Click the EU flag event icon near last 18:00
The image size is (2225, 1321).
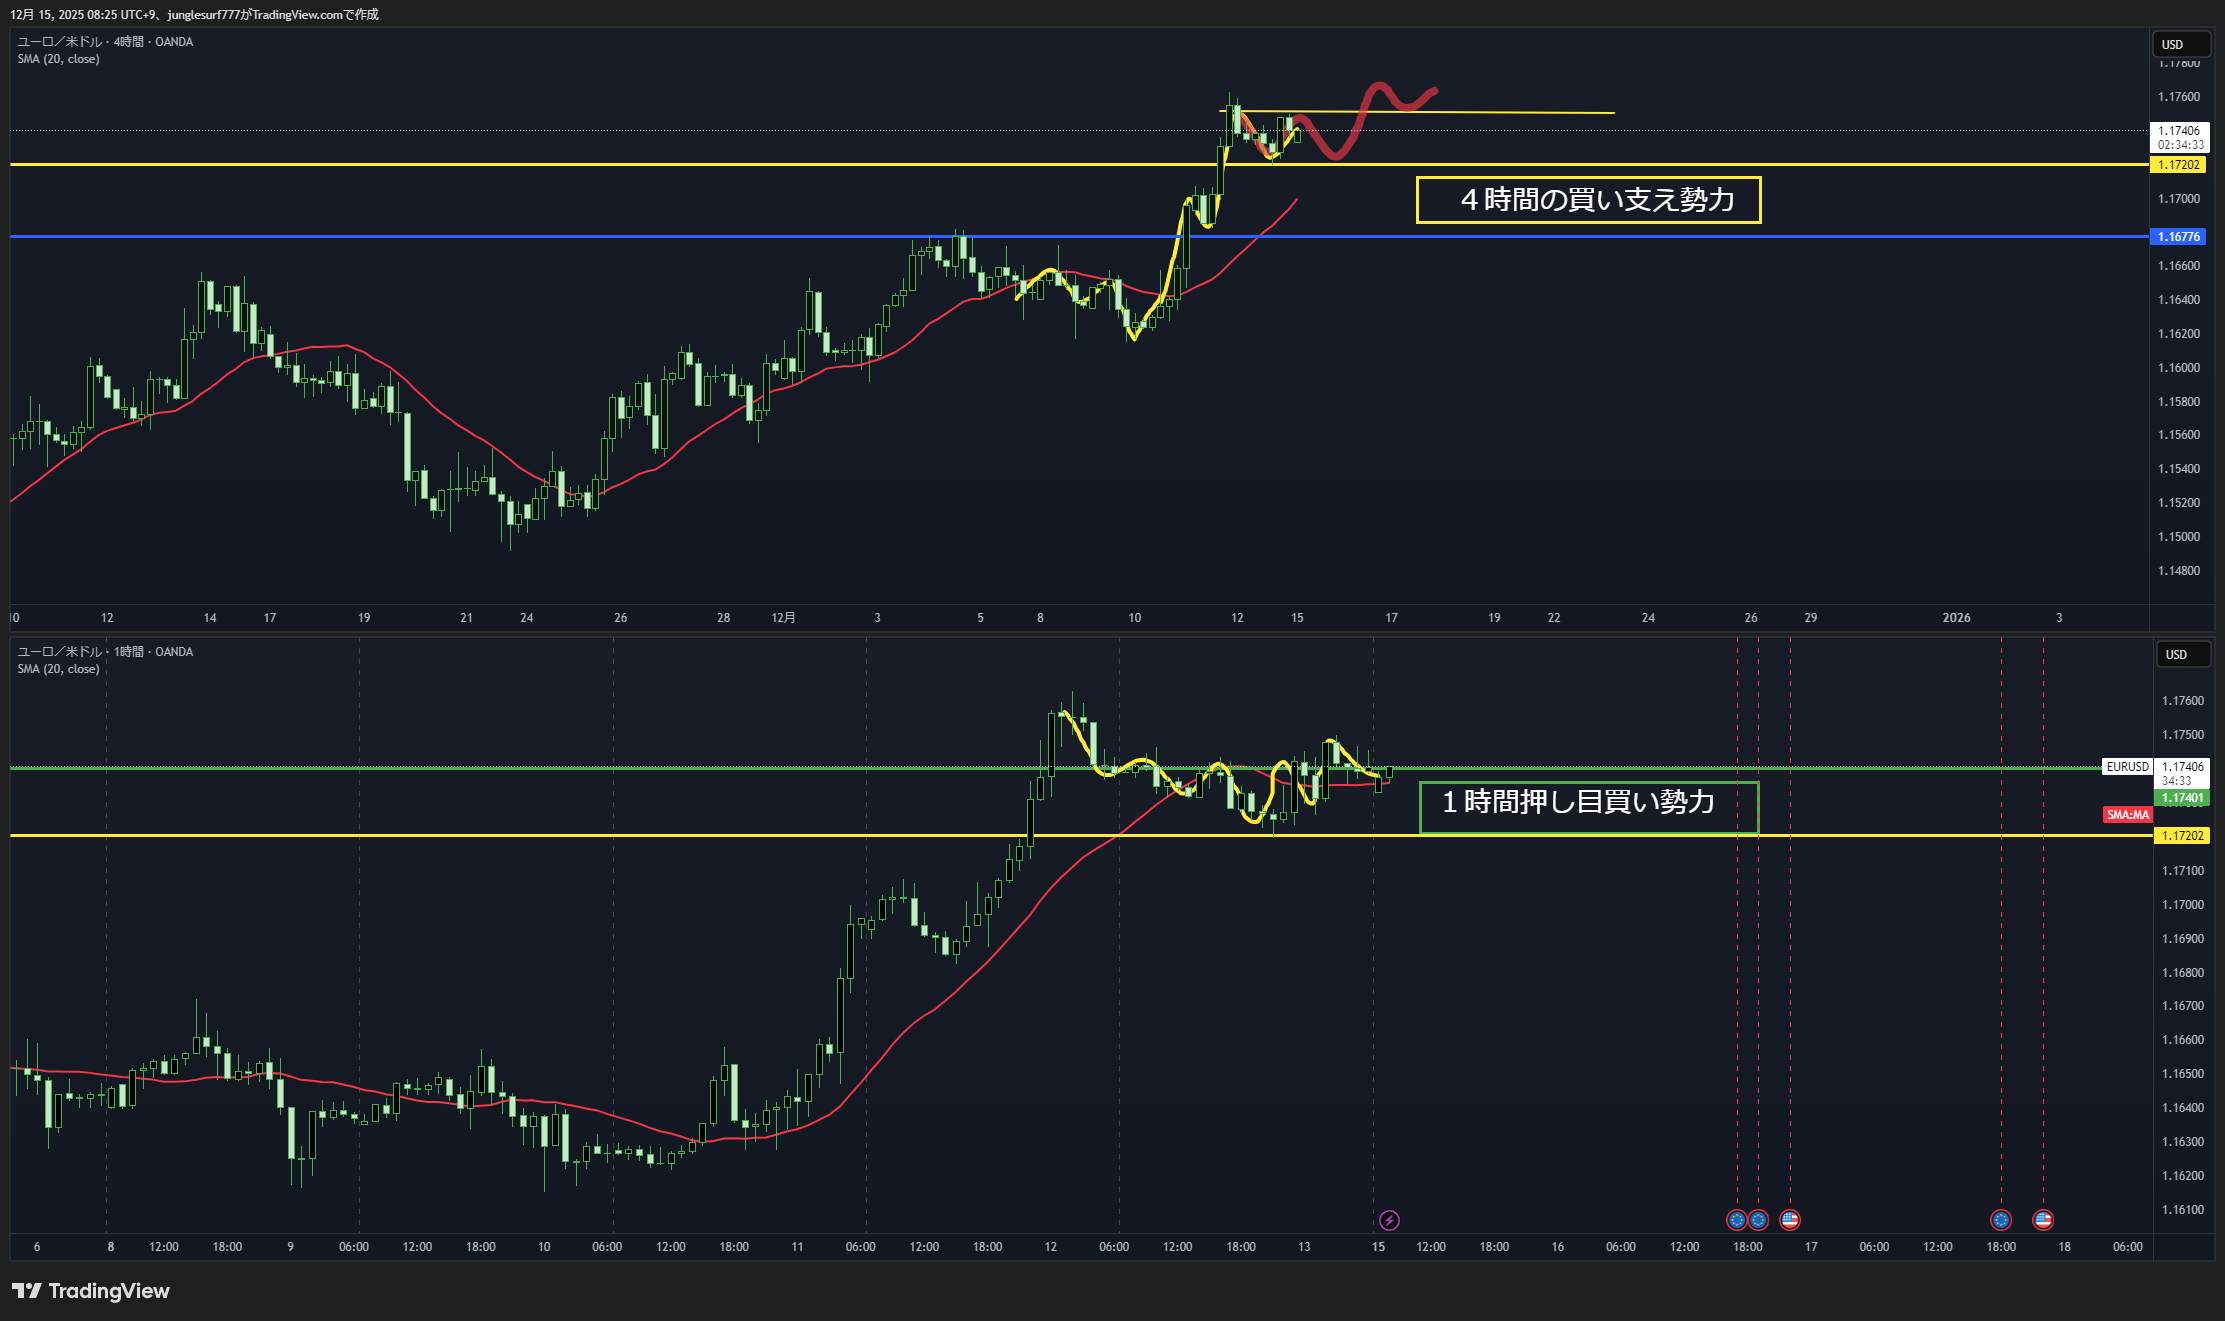point(2001,1220)
